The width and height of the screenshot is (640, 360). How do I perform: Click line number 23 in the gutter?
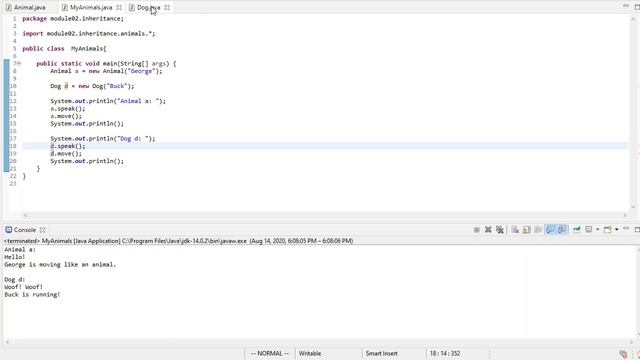click(13, 184)
